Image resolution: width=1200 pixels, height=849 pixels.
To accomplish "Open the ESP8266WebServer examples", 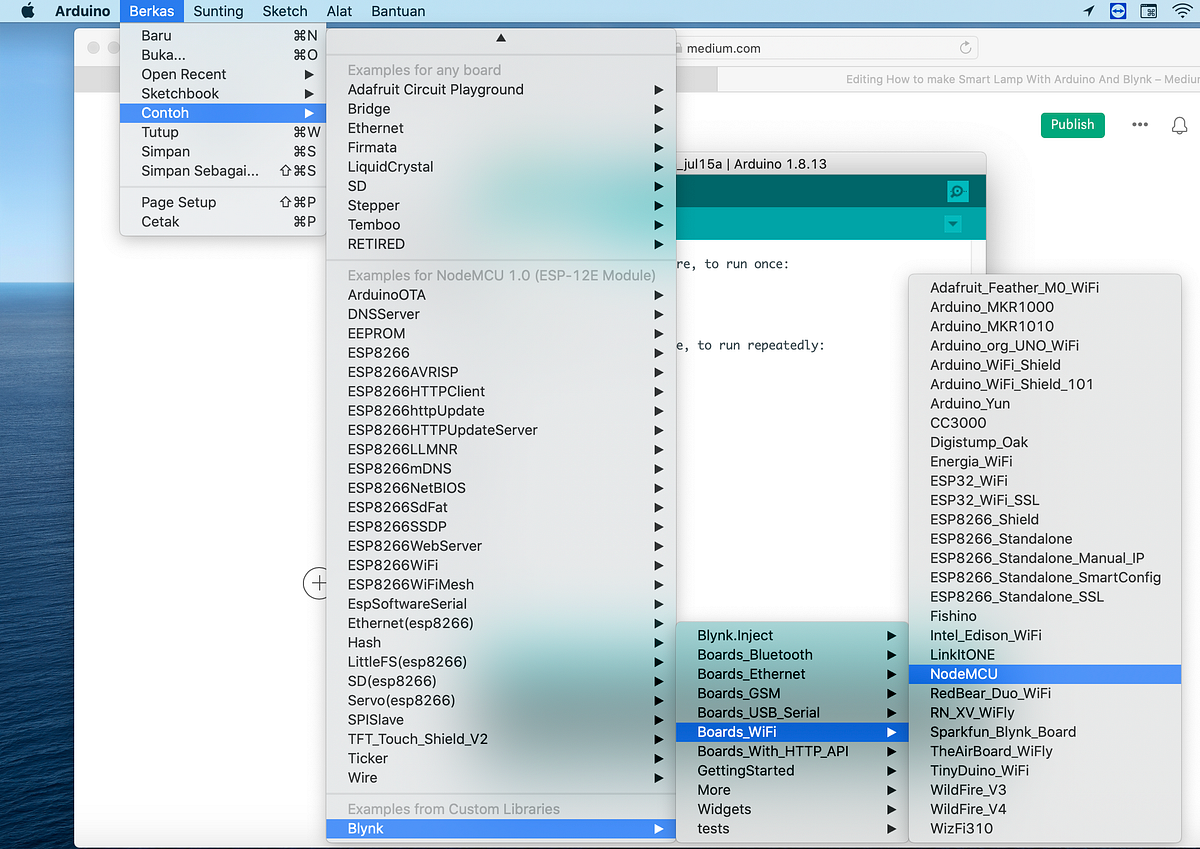I will 501,546.
